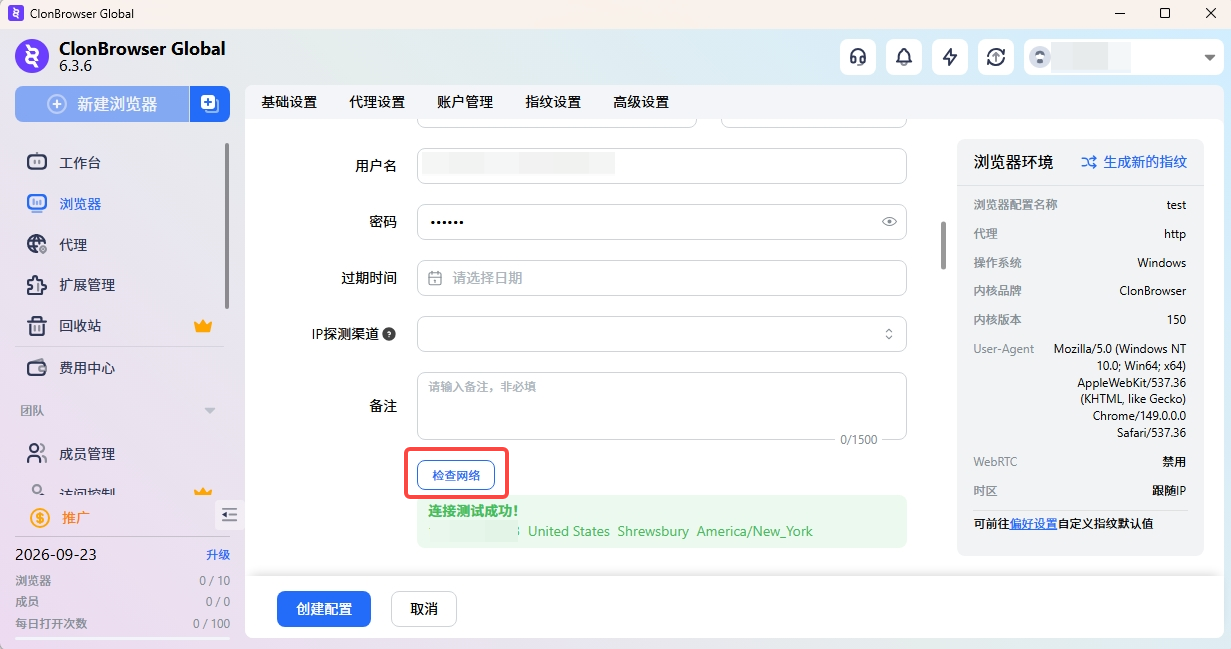Switch to the 代理设置 tab

[377, 102]
